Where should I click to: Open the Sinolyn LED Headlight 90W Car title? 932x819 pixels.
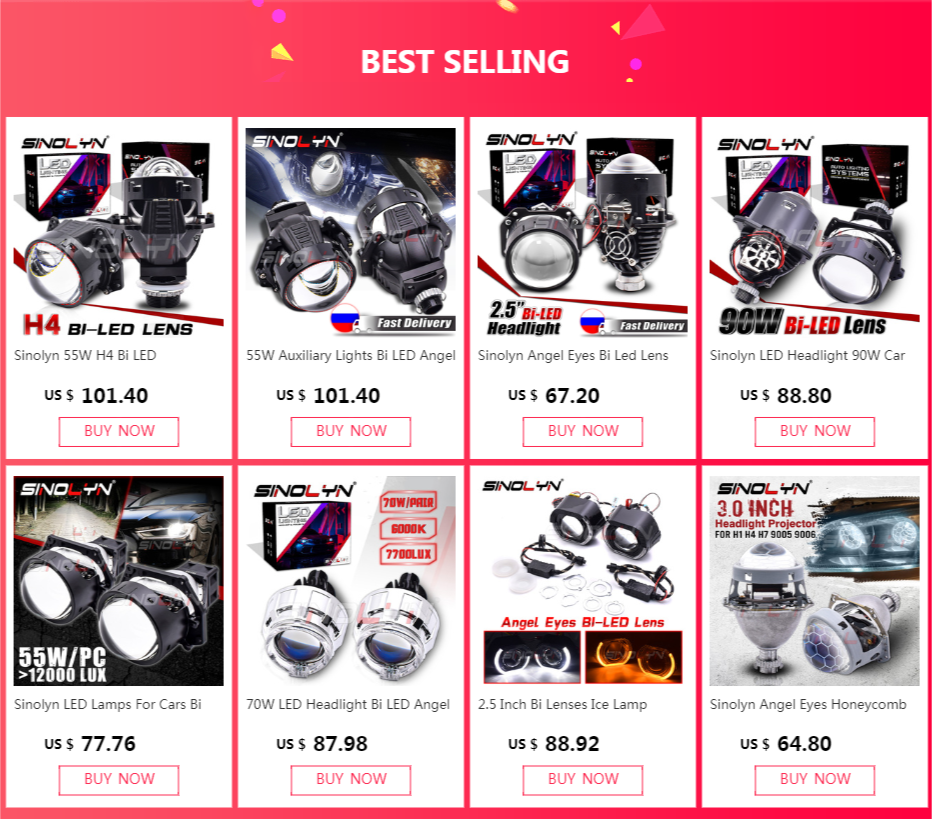pyautogui.click(x=807, y=355)
